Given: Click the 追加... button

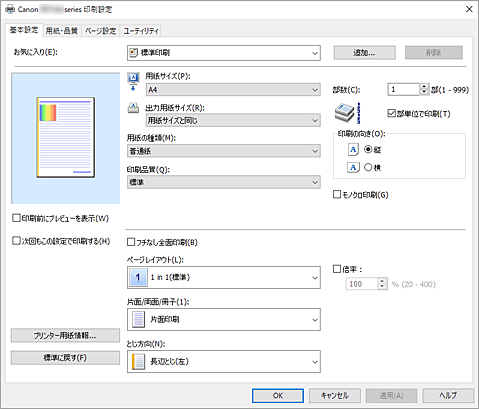Looking at the screenshot, I should point(365,53).
